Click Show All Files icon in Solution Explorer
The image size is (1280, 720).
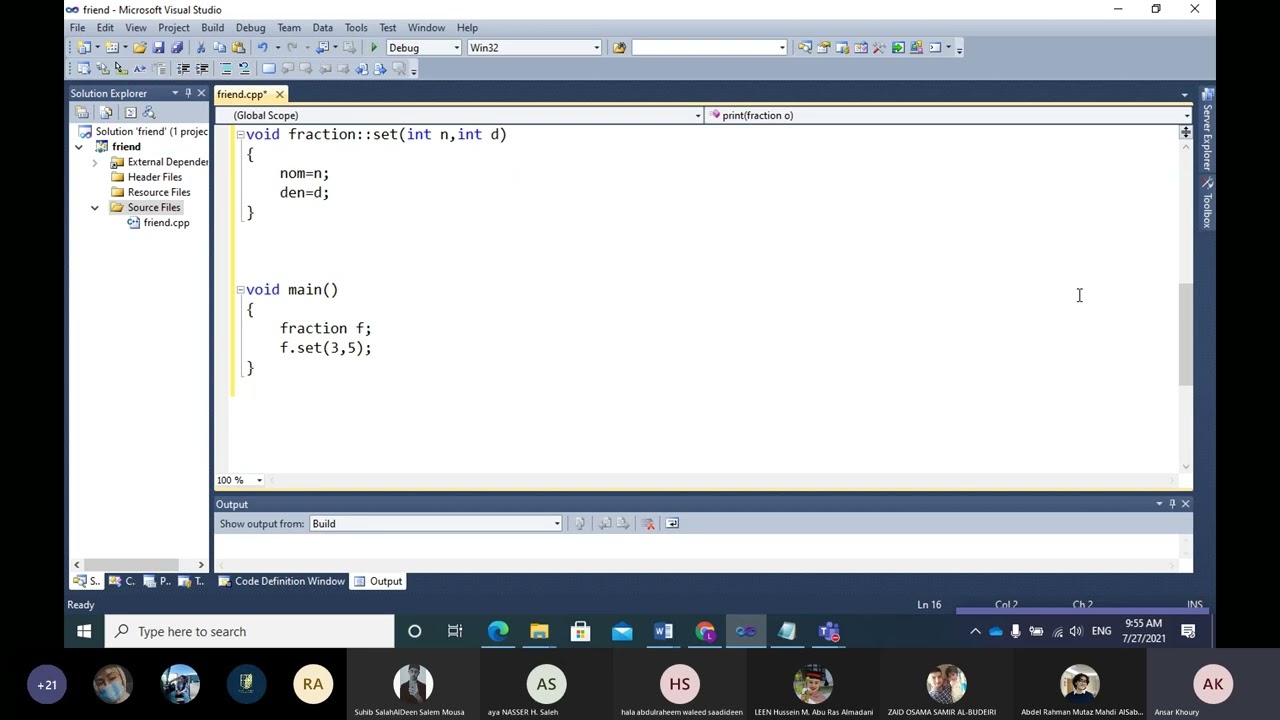(106, 113)
